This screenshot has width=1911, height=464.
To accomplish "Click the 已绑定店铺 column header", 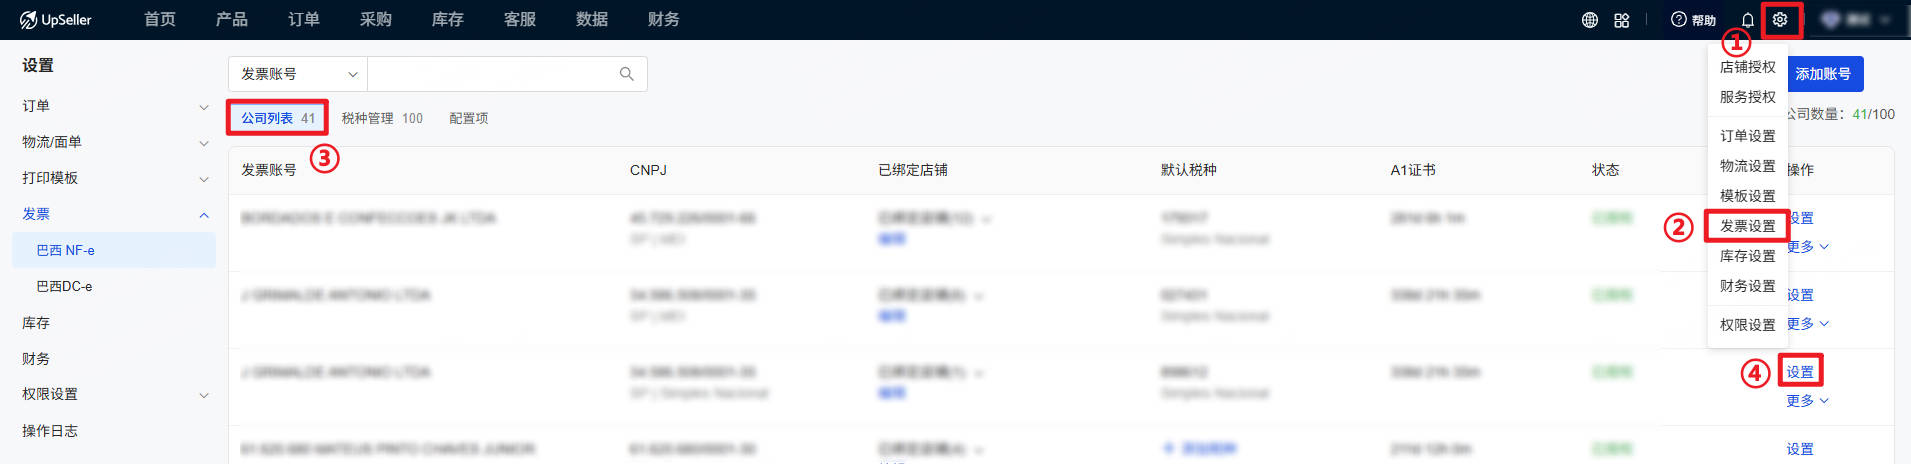I will (x=913, y=170).
